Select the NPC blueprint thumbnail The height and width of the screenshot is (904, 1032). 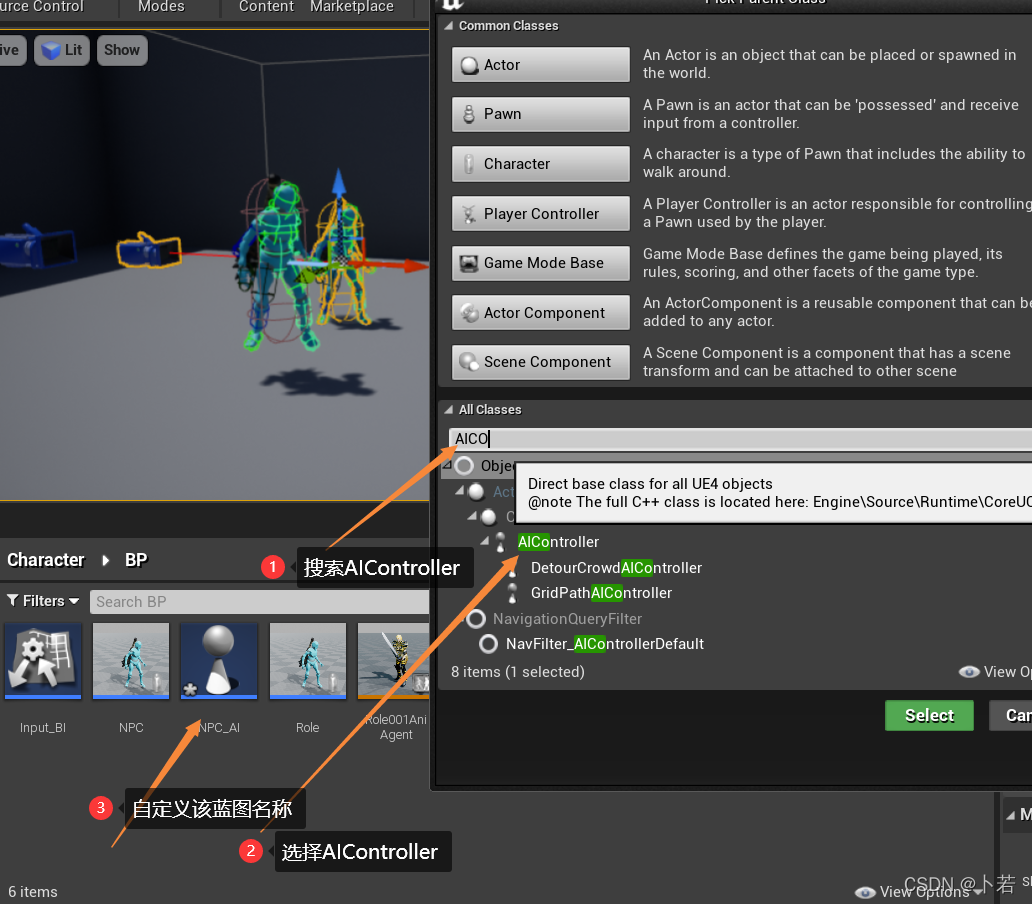pyautogui.click(x=131, y=661)
